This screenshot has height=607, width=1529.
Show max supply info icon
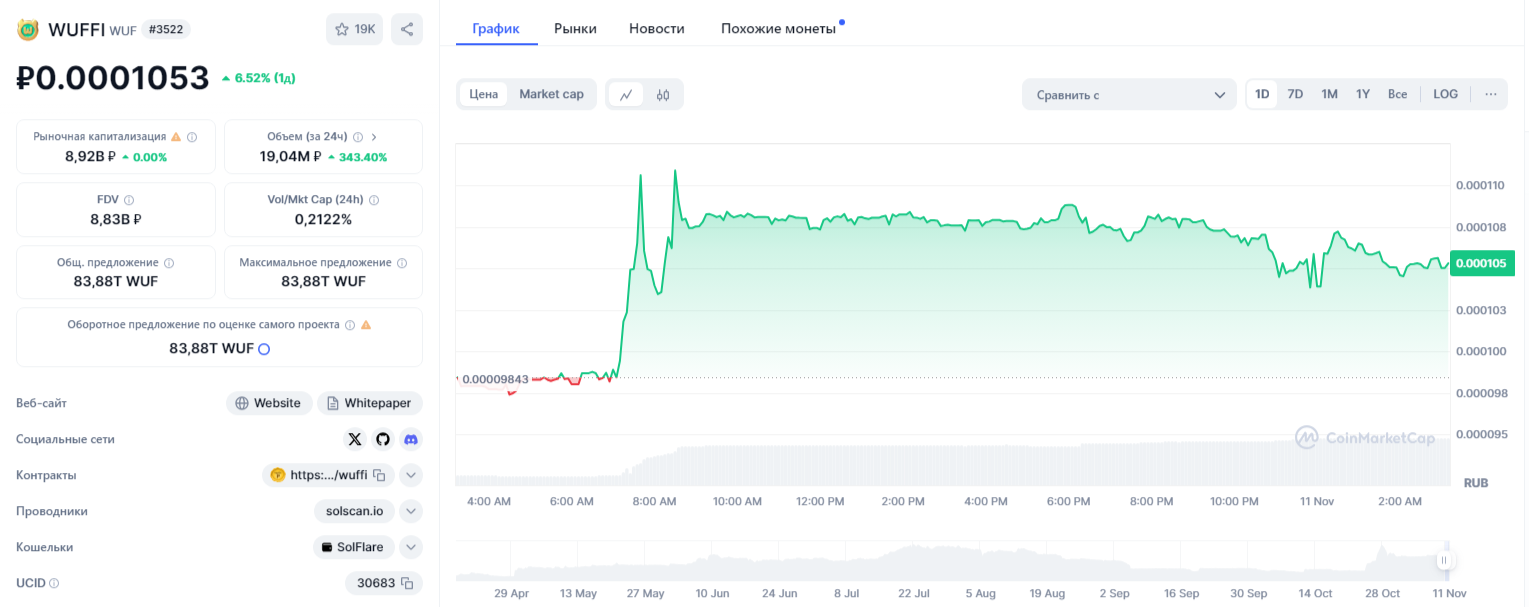(x=402, y=263)
